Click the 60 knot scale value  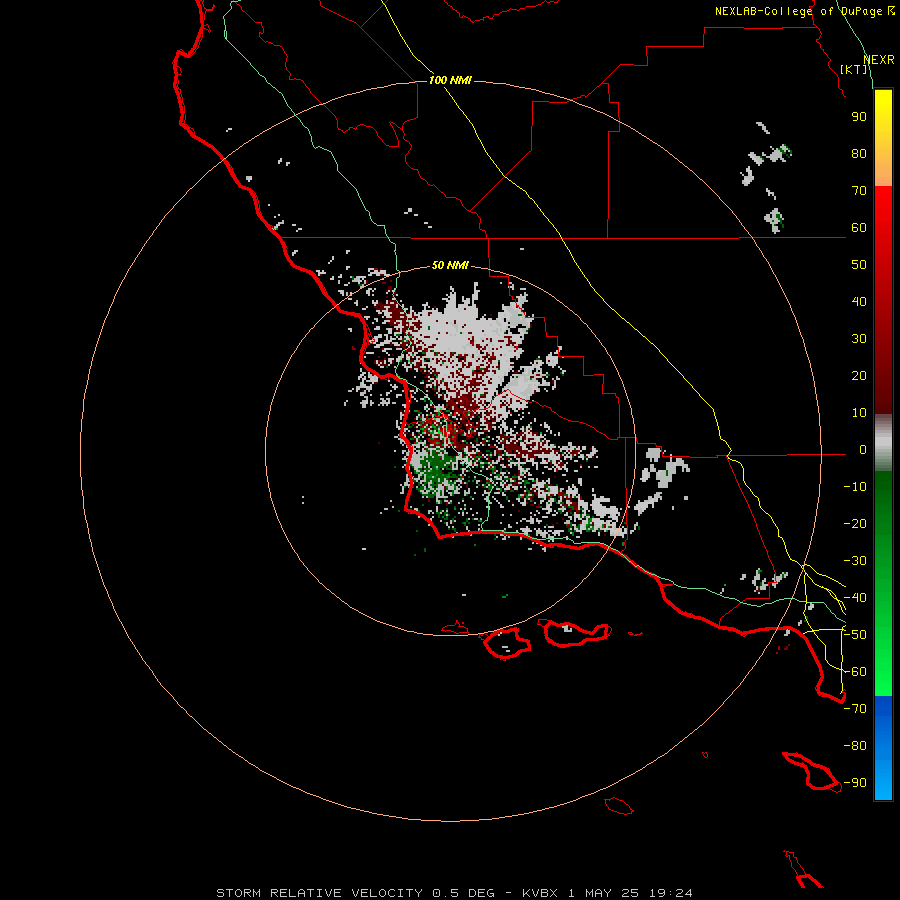[859, 228]
